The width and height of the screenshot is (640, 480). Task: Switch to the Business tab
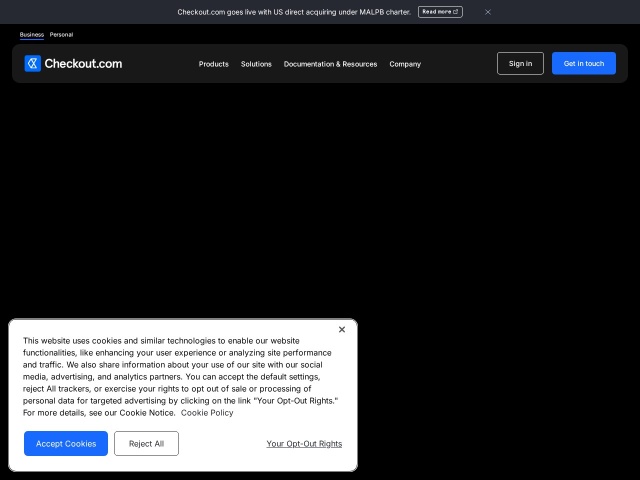coord(32,35)
